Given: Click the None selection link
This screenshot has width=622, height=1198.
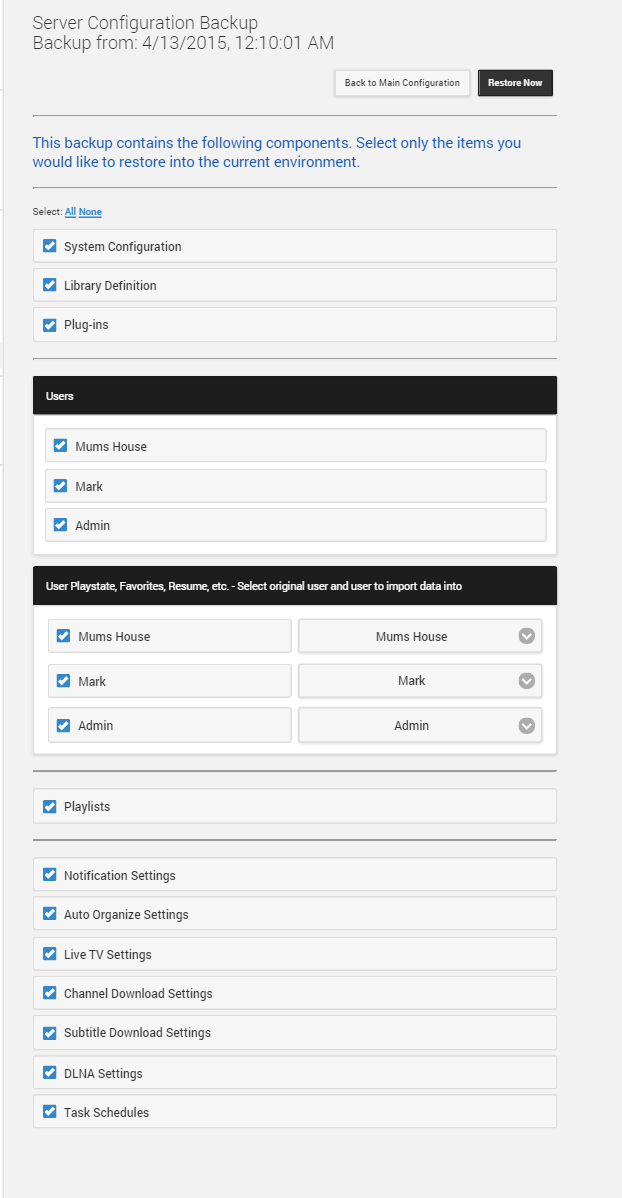Looking at the screenshot, I should tap(90, 212).
